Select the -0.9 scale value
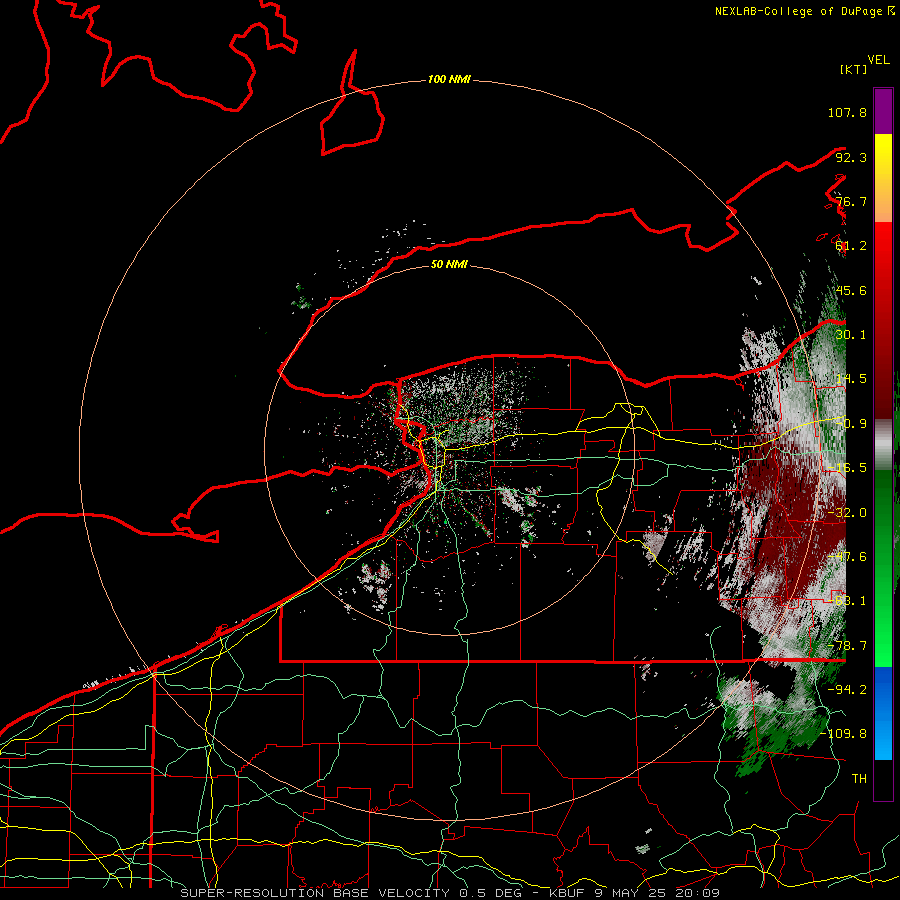The image size is (900, 900). click(851, 424)
